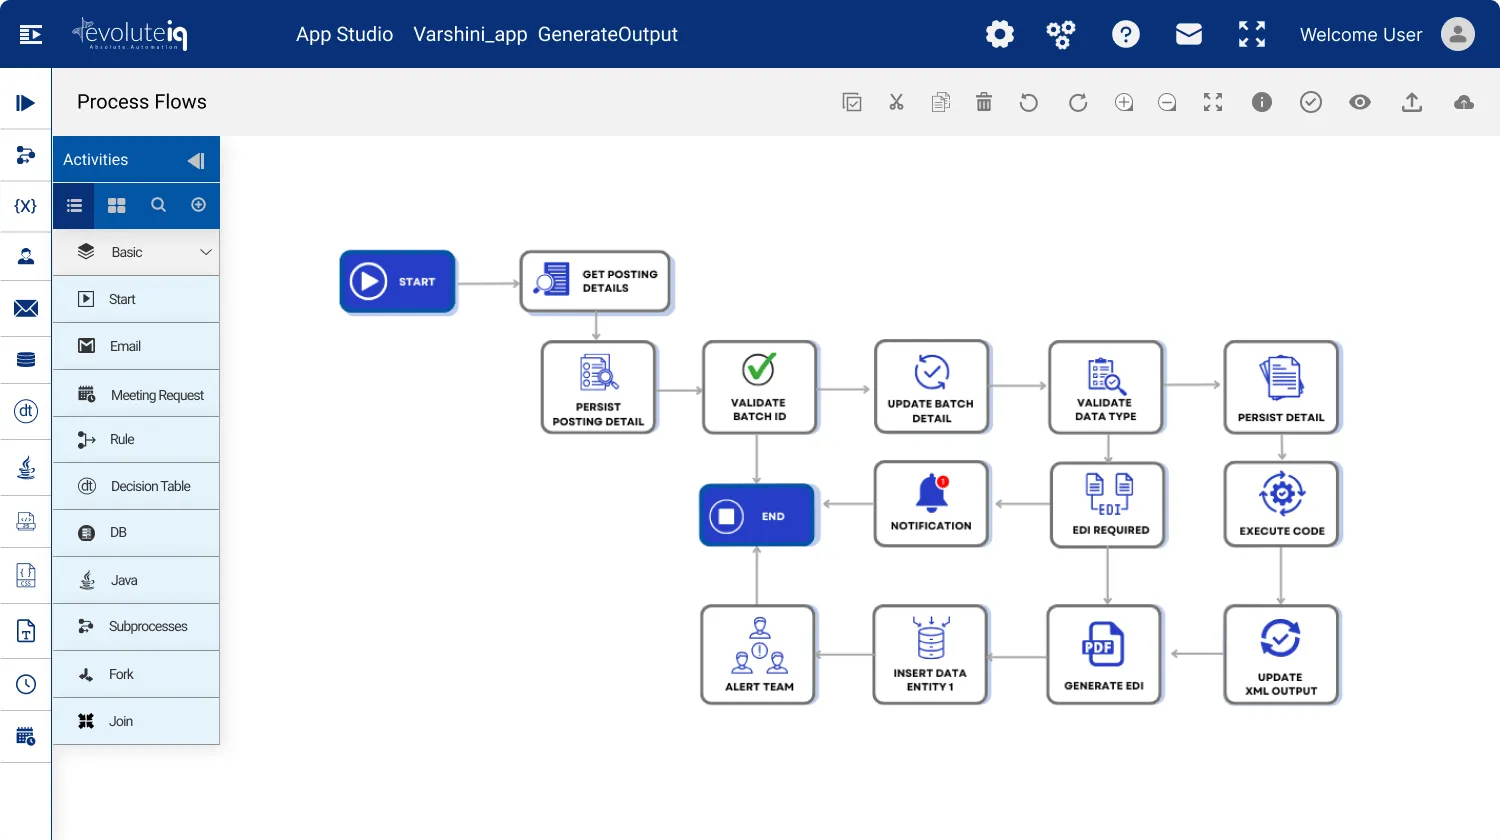Collapse the Basic activities section
1500x840 pixels.
pos(206,252)
